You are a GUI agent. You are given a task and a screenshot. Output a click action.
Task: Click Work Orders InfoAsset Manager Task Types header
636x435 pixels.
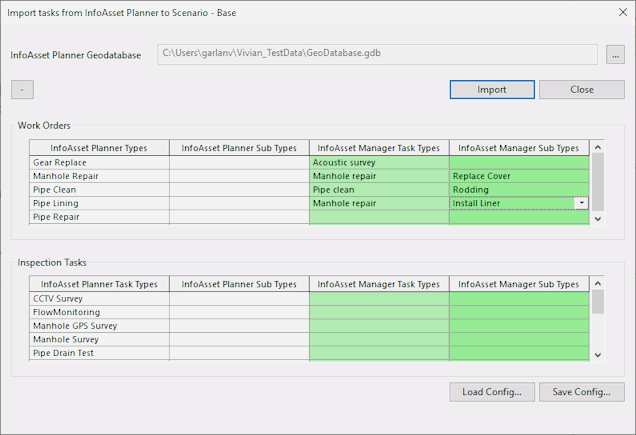pos(379,148)
